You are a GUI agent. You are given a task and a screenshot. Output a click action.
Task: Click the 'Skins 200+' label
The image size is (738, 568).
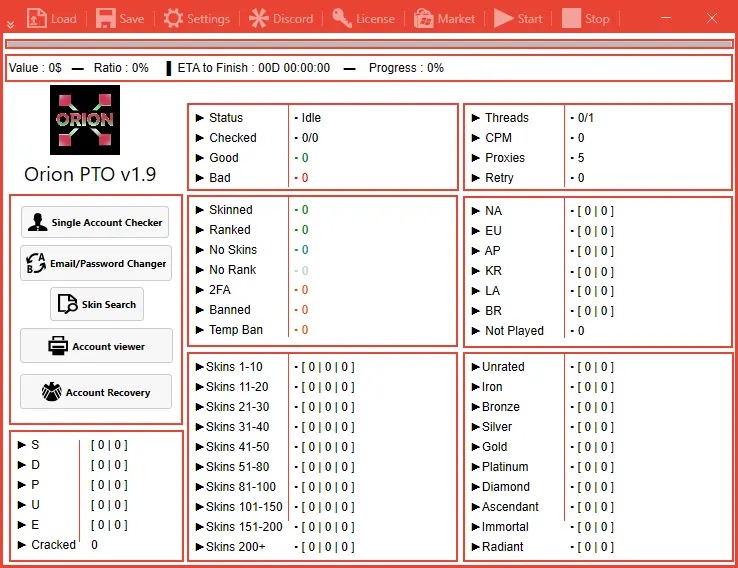coord(236,547)
